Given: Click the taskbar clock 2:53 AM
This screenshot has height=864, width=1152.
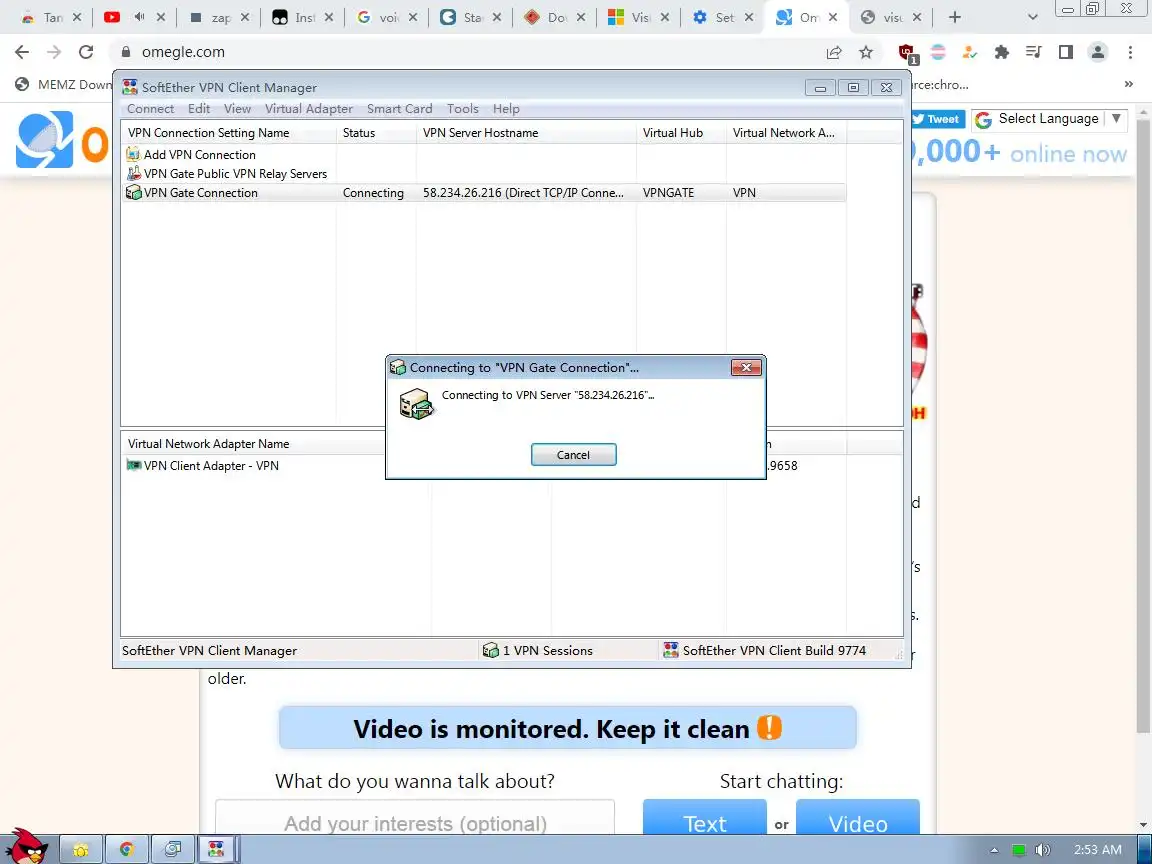Looking at the screenshot, I should pos(1098,850).
